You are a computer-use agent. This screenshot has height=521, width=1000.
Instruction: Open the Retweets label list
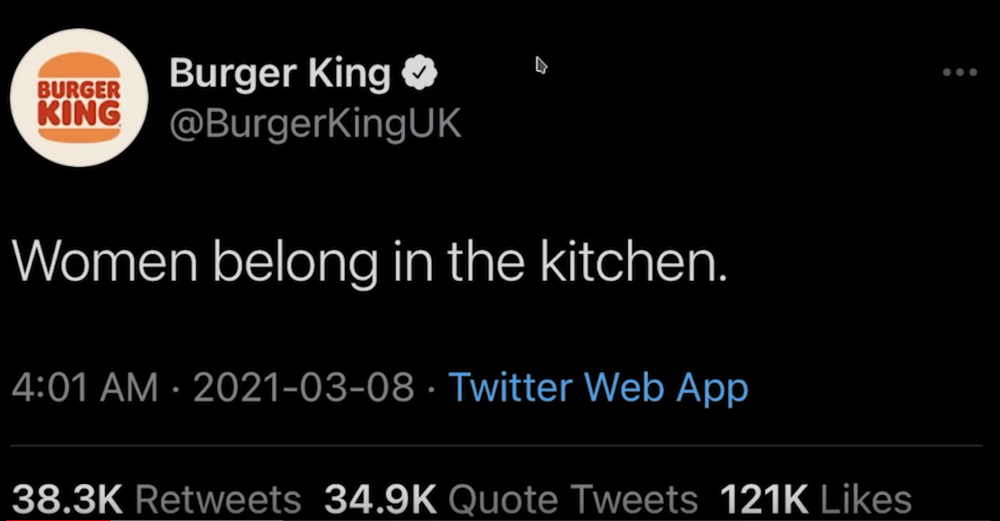[x=217, y=499]
